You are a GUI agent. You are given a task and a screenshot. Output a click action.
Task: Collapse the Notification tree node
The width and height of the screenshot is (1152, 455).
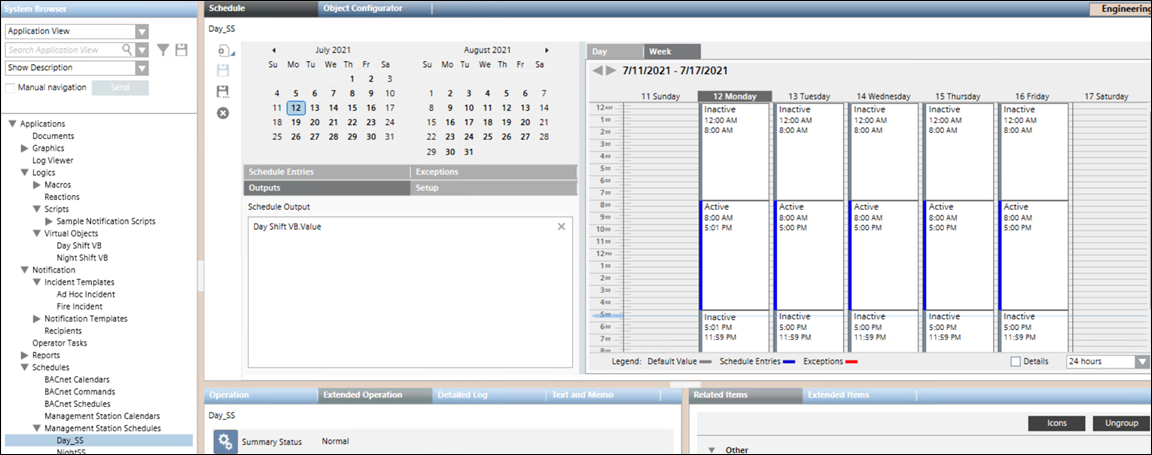pos(12,270)
